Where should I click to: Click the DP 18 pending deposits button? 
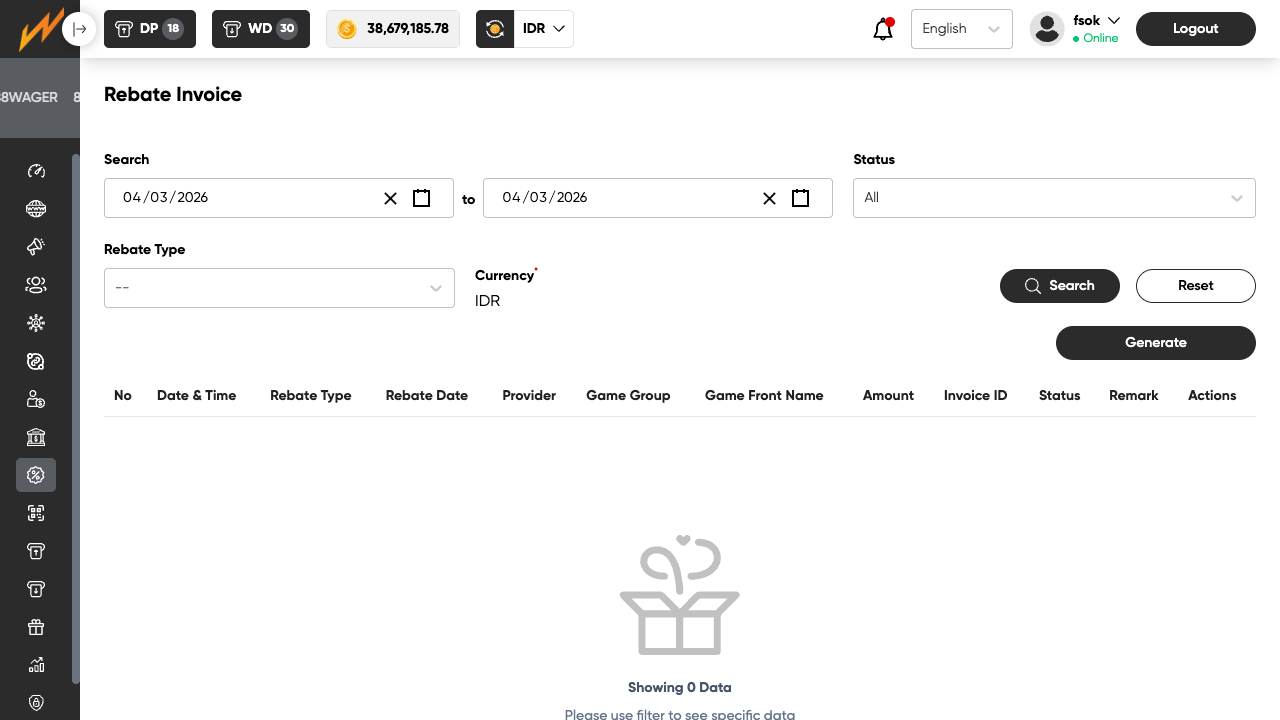pos(150,29)
